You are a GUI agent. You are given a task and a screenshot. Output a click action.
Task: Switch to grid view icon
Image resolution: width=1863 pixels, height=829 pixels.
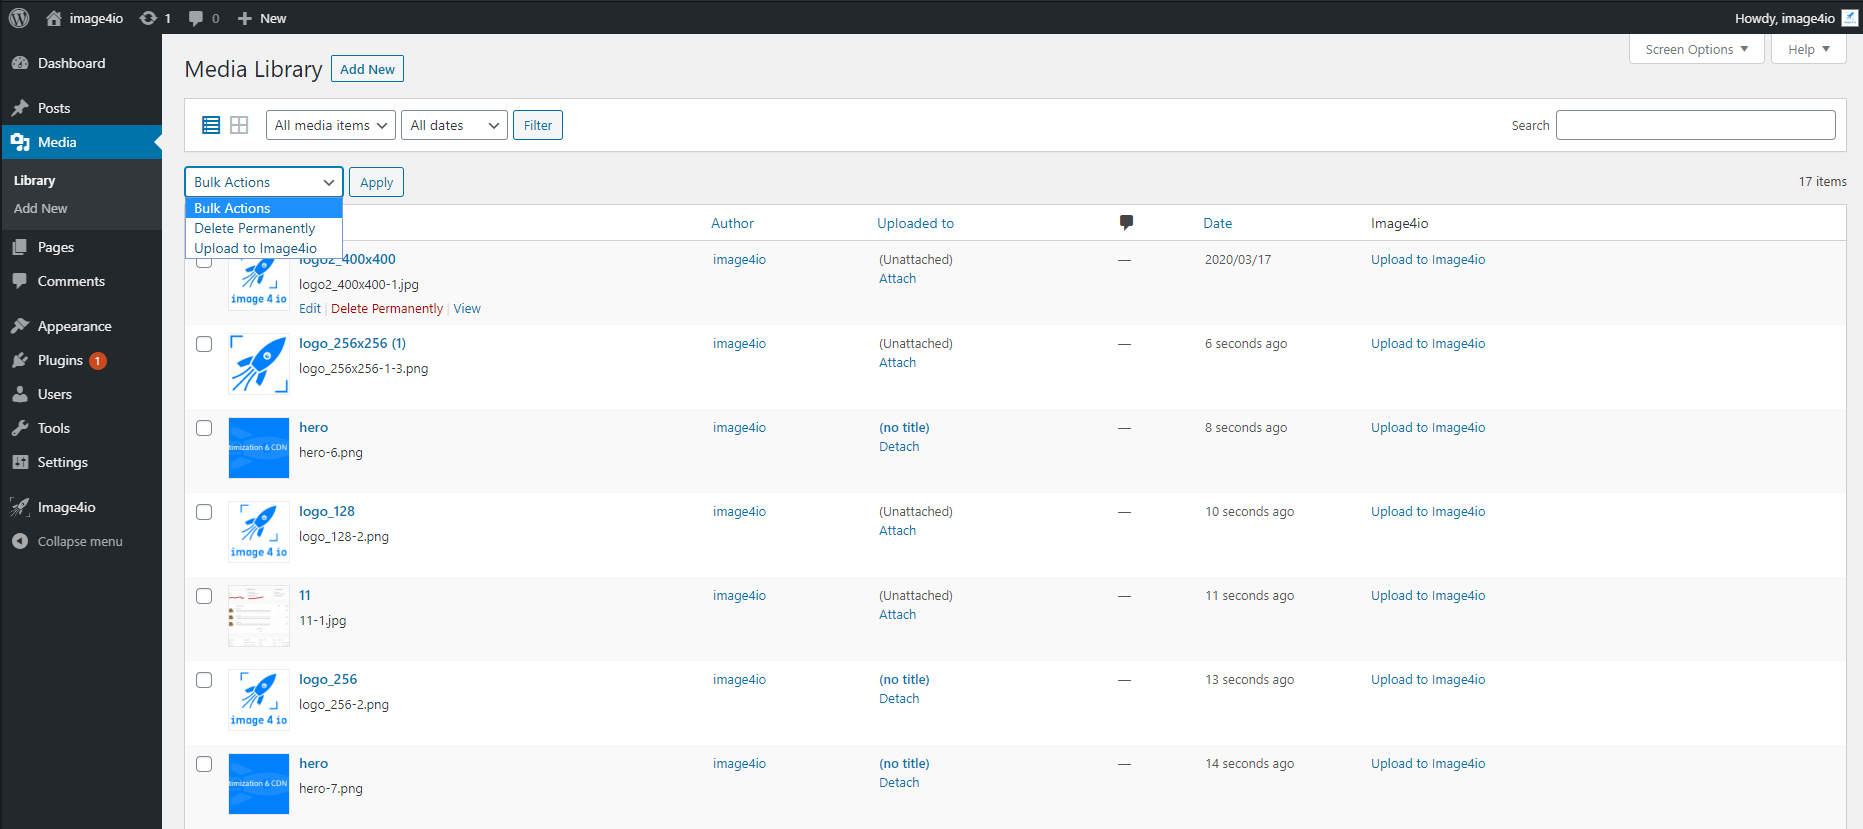tap(239, 125)
